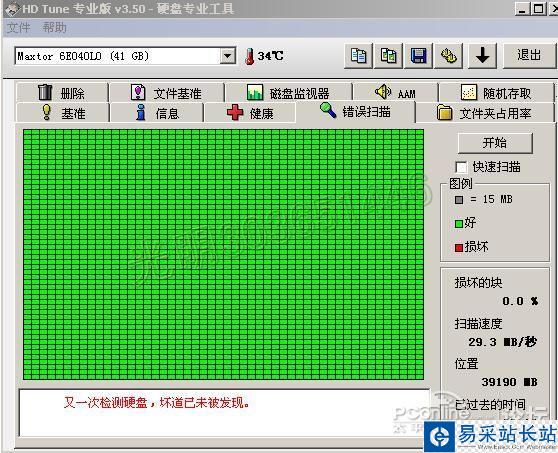Switch to the AAM tab

pyautogui.click(x=395, y=93)
